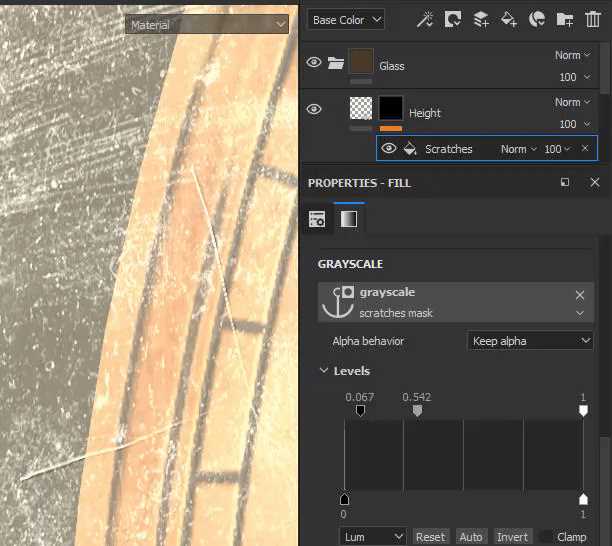Open the fill projection settings tab icon
Image resolution: width=612 pixels, height=546 pixels.
point(317,219)
